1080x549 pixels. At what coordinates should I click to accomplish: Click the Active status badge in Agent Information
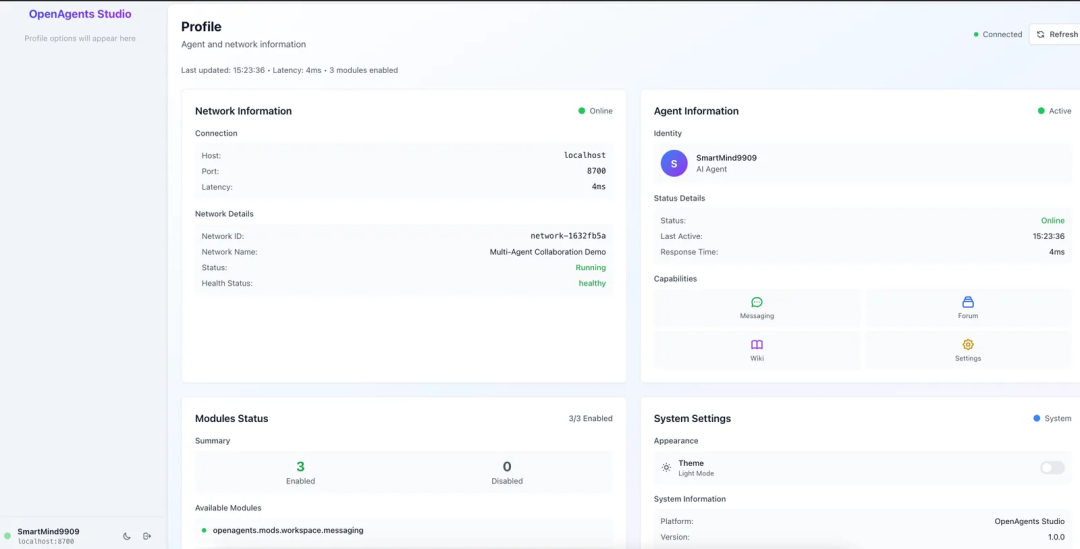click(x=1054, y=111)
